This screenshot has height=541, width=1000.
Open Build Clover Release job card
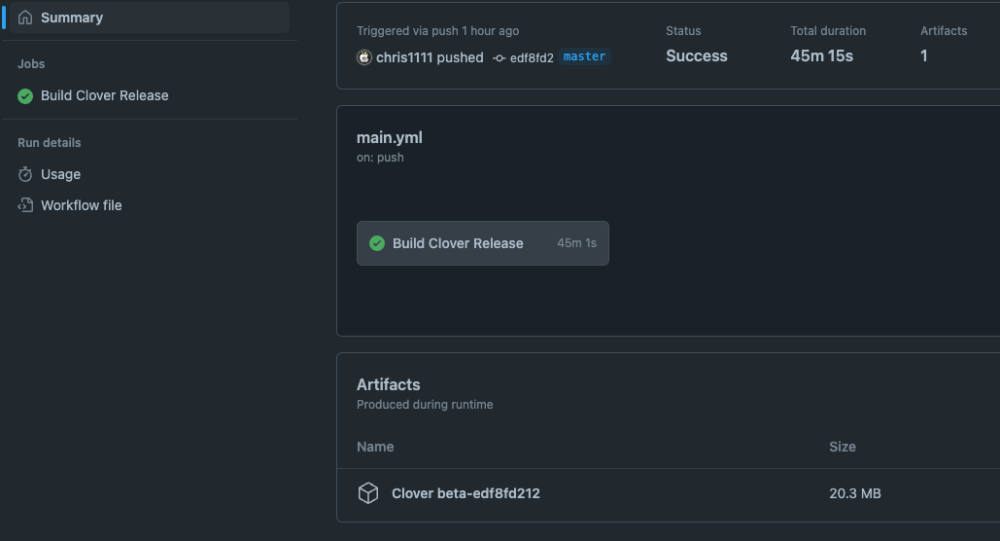(x=483, y=243)
